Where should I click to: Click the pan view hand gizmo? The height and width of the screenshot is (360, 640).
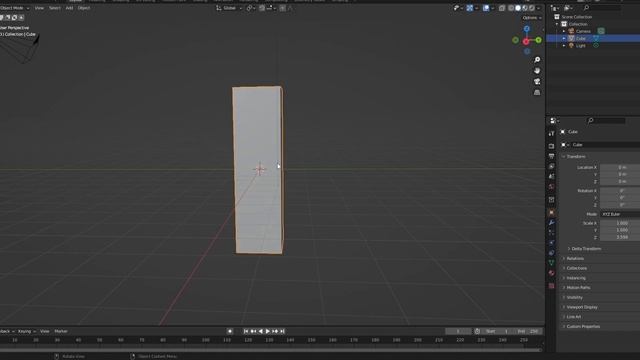[537, 71]
